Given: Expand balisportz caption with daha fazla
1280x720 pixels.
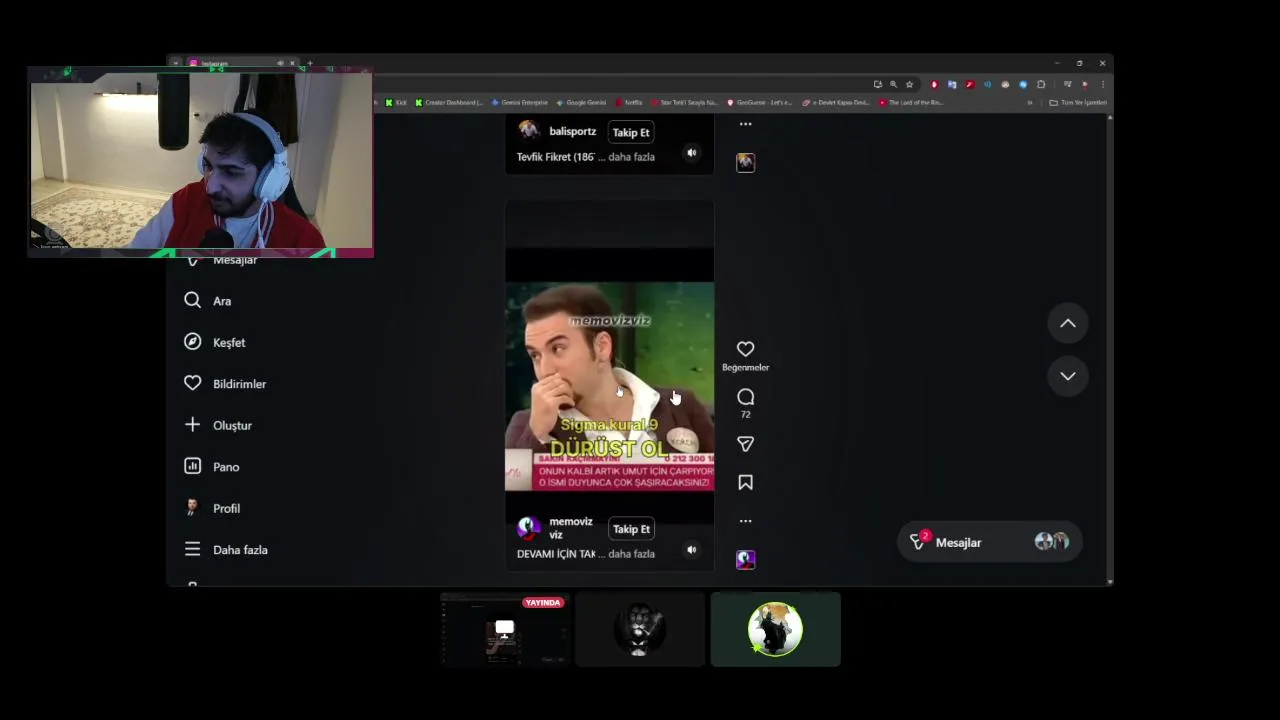Looking at the screenshot, I should click(x=631, y=157).
